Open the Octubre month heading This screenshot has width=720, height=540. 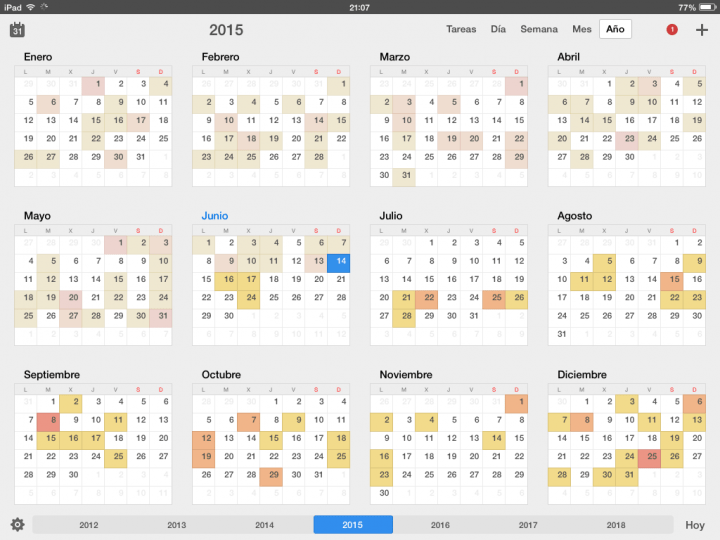[221, 375]
